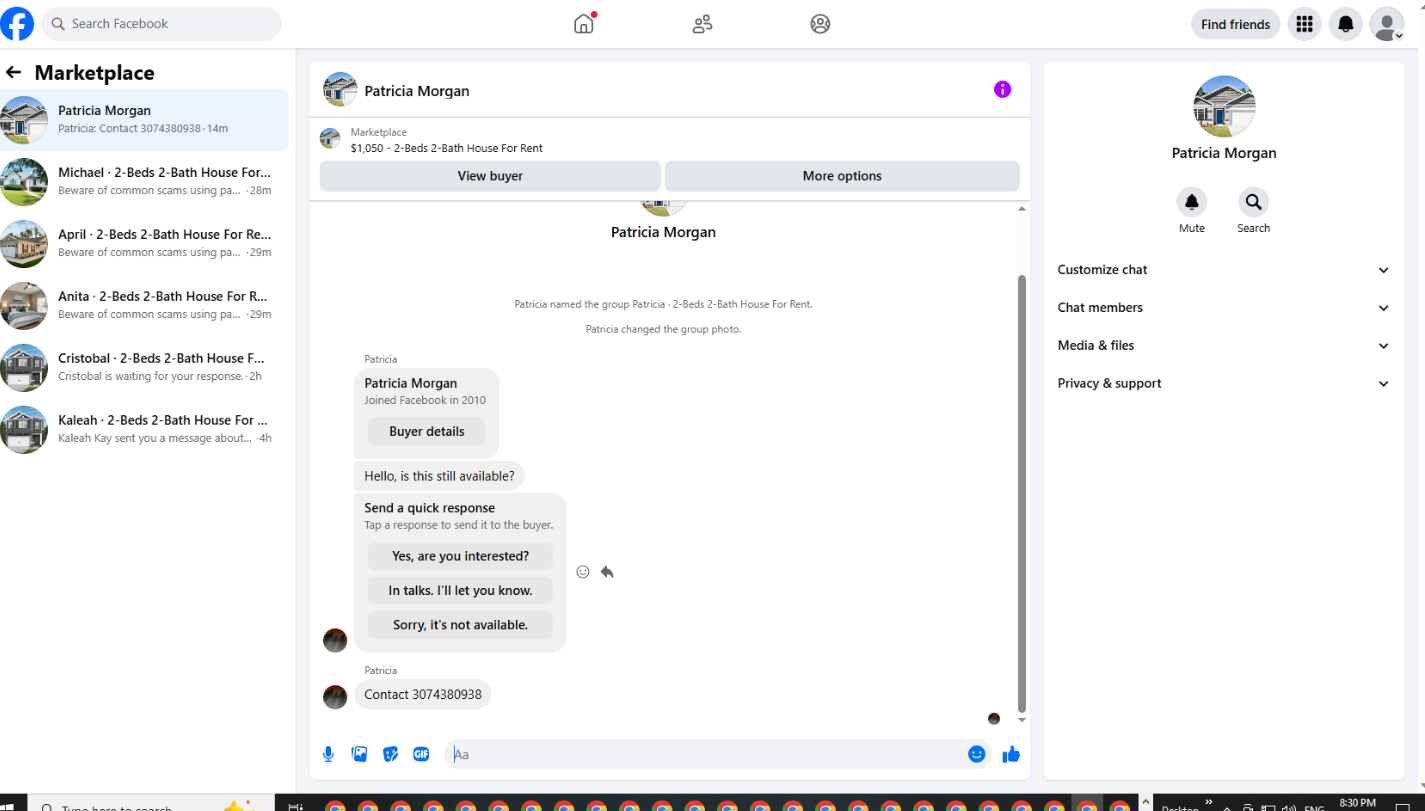Click the chat vertical scrollbar thumb
The width and height of the screenshot is (1425, 811).
1021,493
